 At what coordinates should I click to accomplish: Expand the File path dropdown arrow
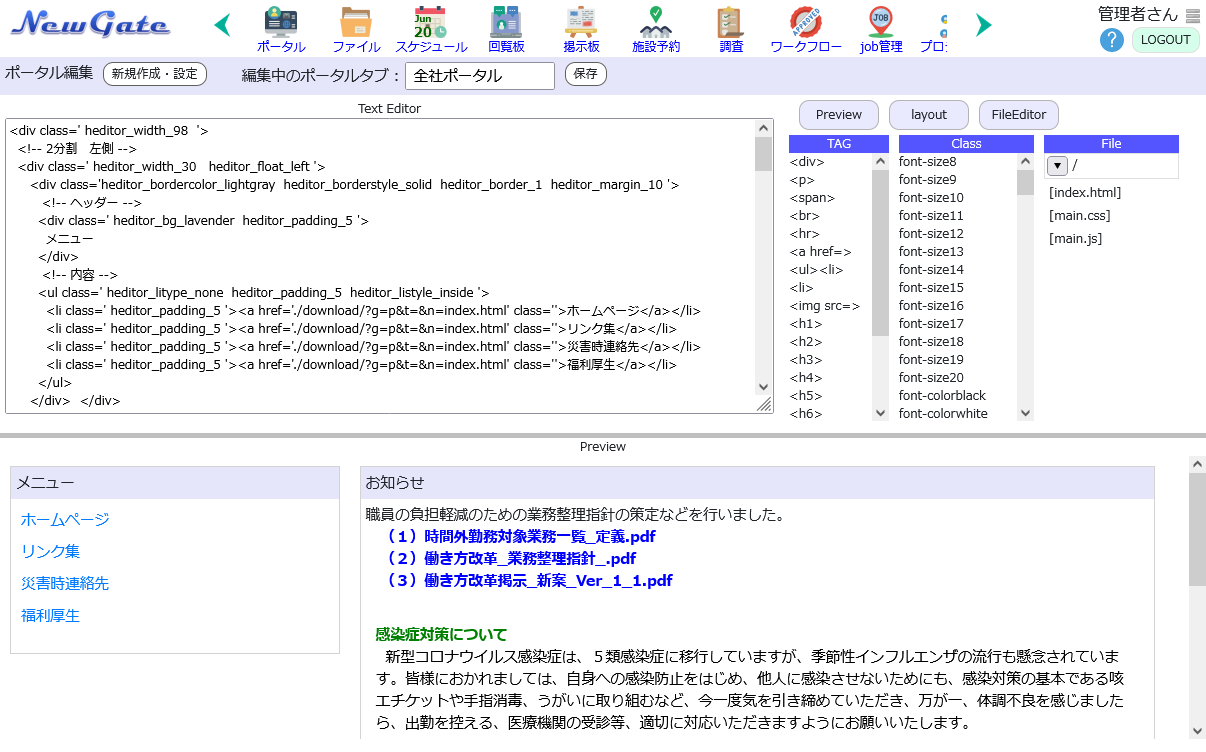point(1057,166)
